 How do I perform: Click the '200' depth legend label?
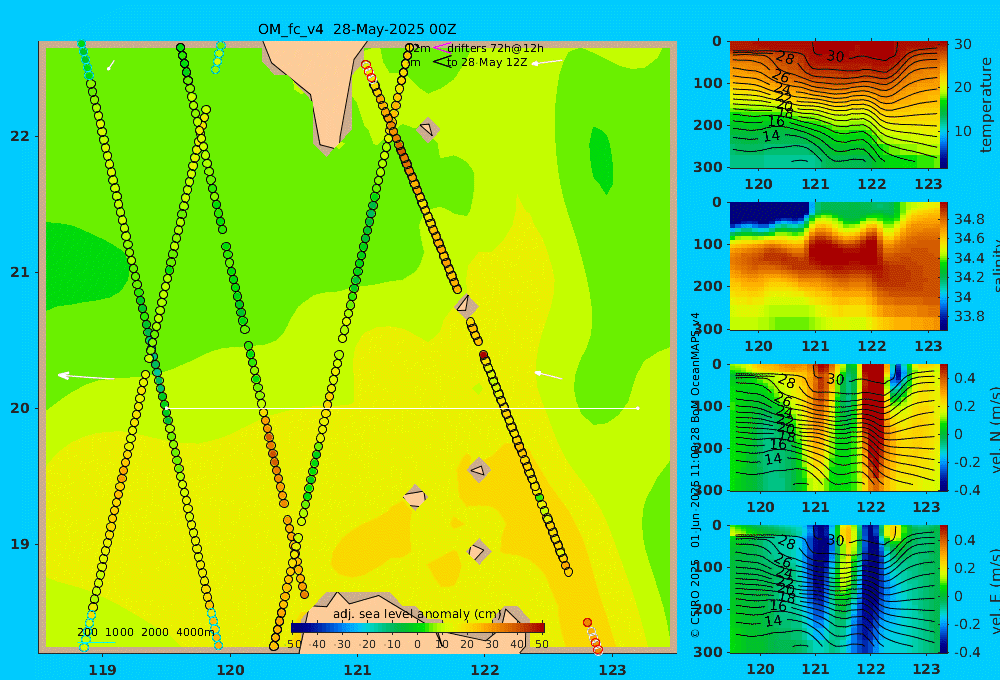click(87, 632)
